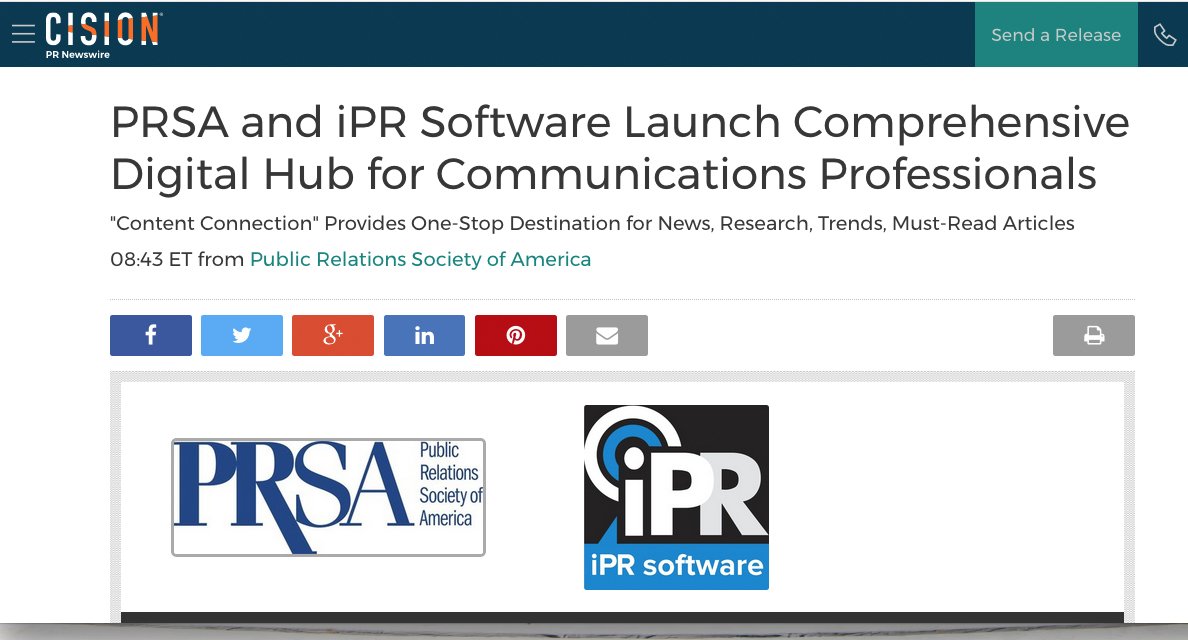Email the article using envelope icon
The image size is (1188, 640).
tap(607, 336)
